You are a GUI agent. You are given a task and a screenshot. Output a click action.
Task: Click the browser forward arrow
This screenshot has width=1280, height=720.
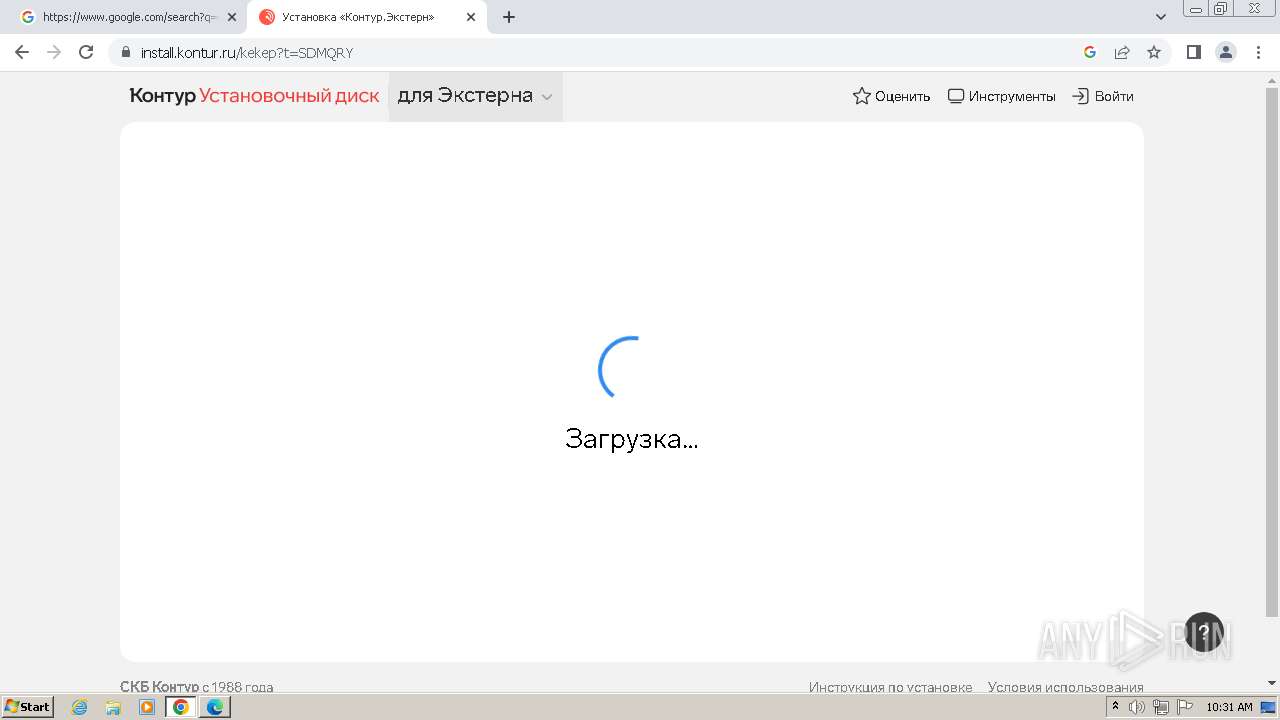point(54,52)
